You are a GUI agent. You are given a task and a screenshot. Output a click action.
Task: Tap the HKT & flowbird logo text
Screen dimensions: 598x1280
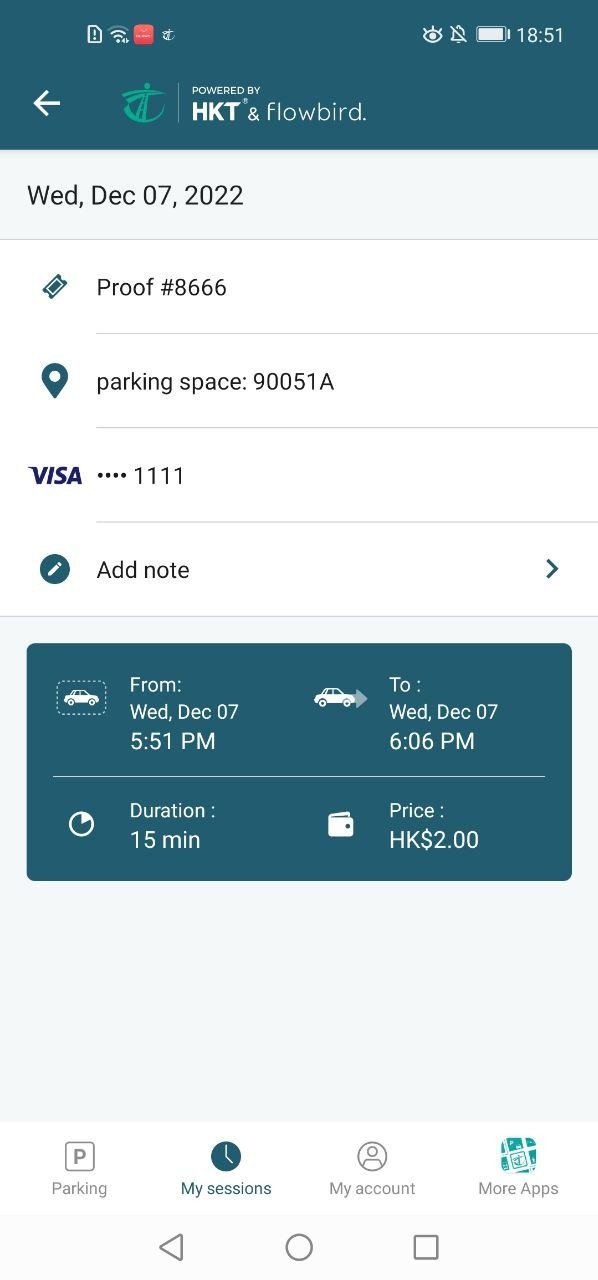tap(279, 104)
